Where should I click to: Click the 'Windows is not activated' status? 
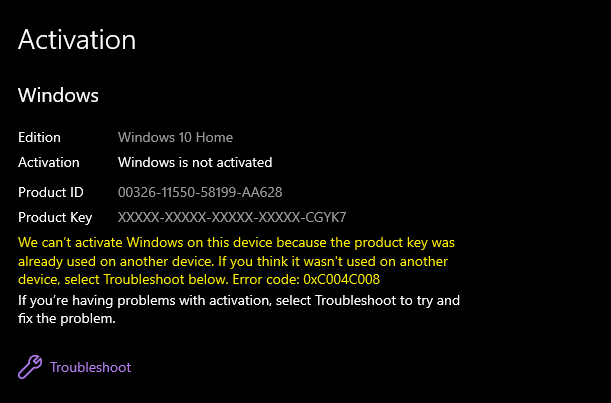(x=195, y=162)
